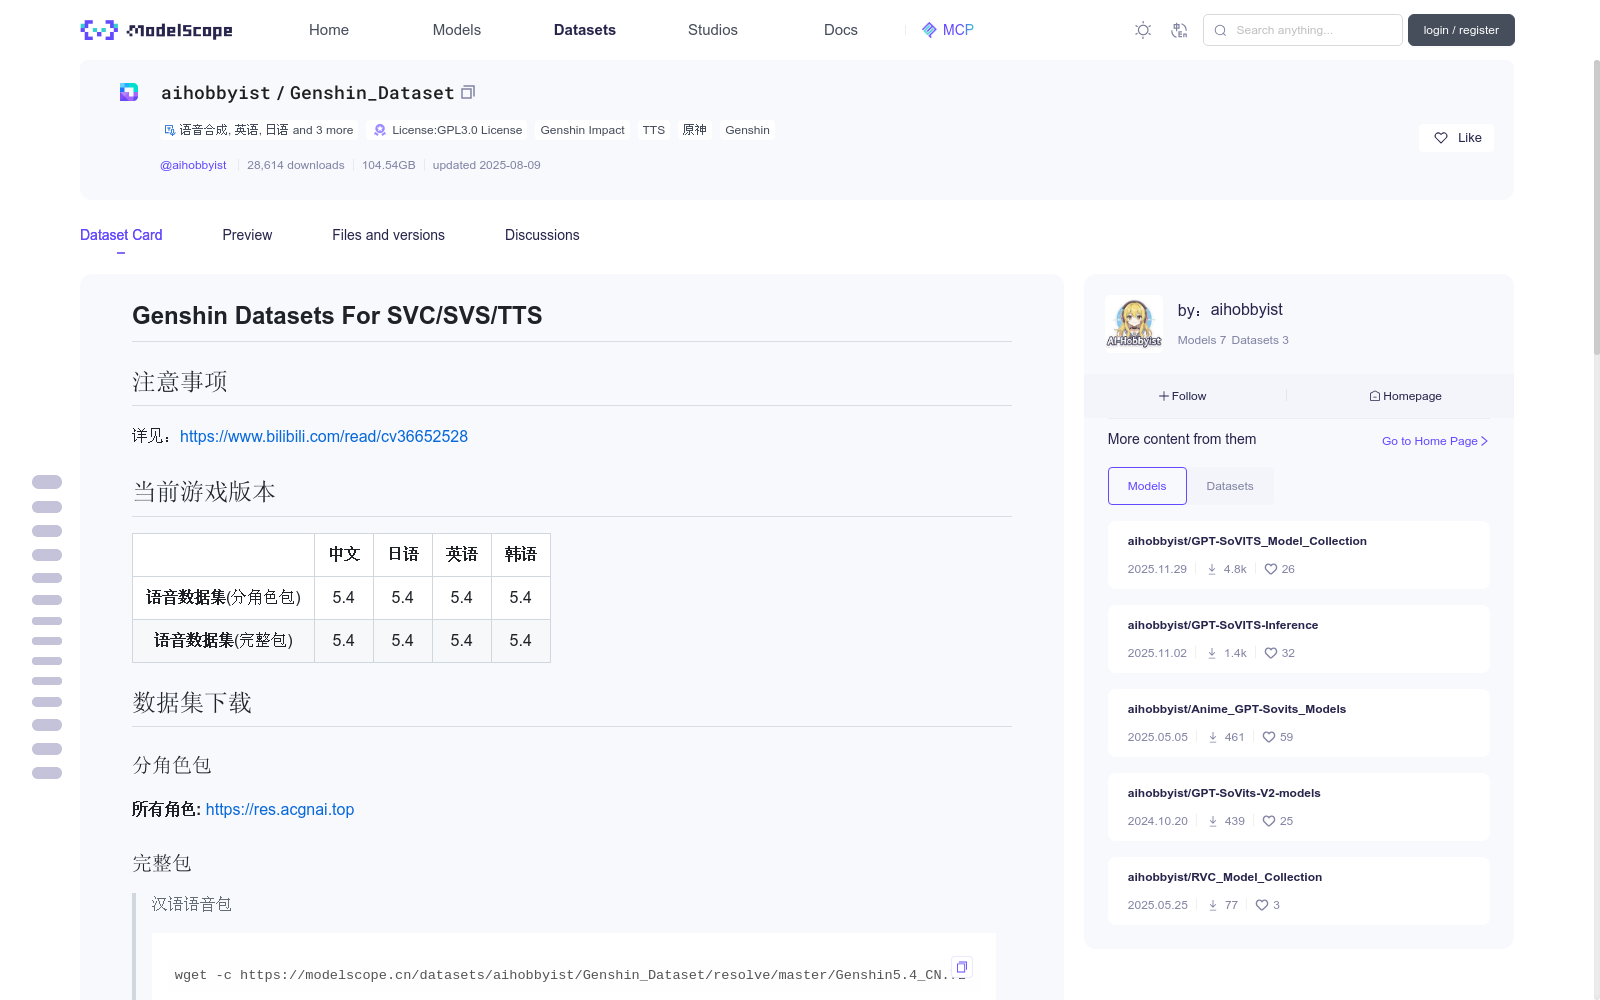Switch to the Datasets content tab
This screenshot has width=1600, height=1000.
(x=1229, y=486)
